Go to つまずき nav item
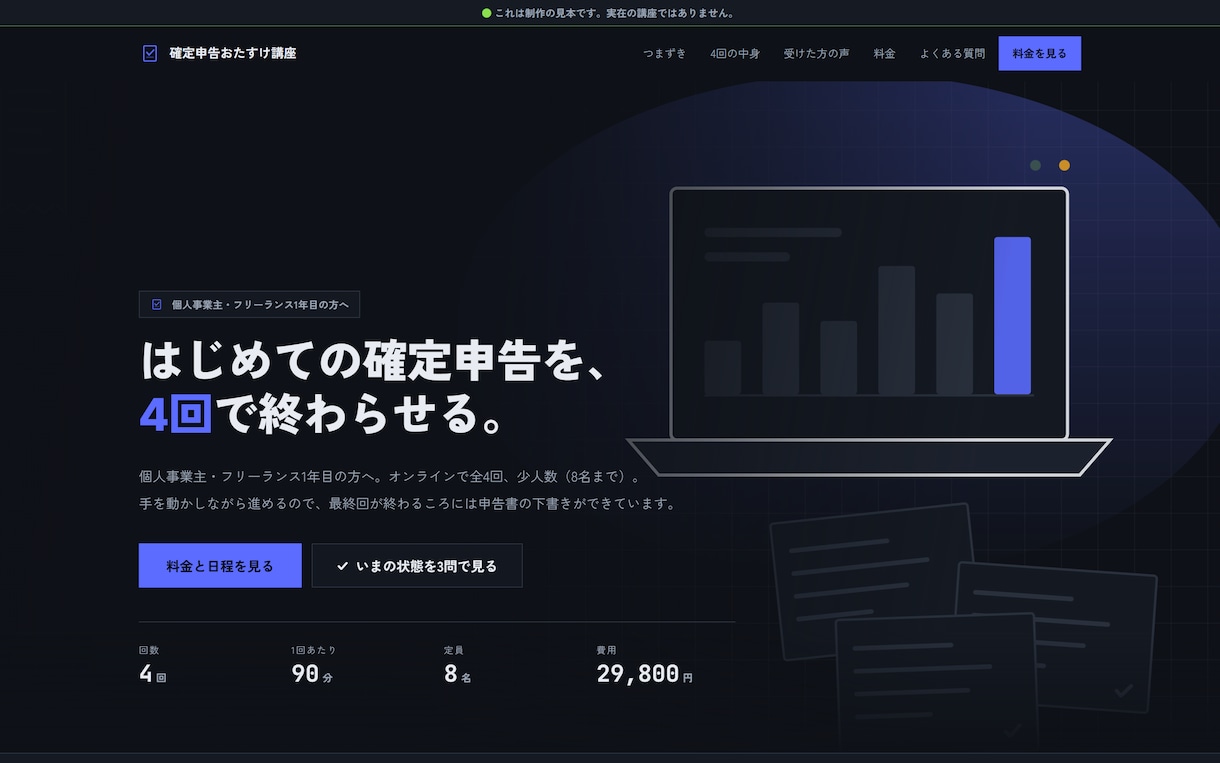 click(665, 53)
